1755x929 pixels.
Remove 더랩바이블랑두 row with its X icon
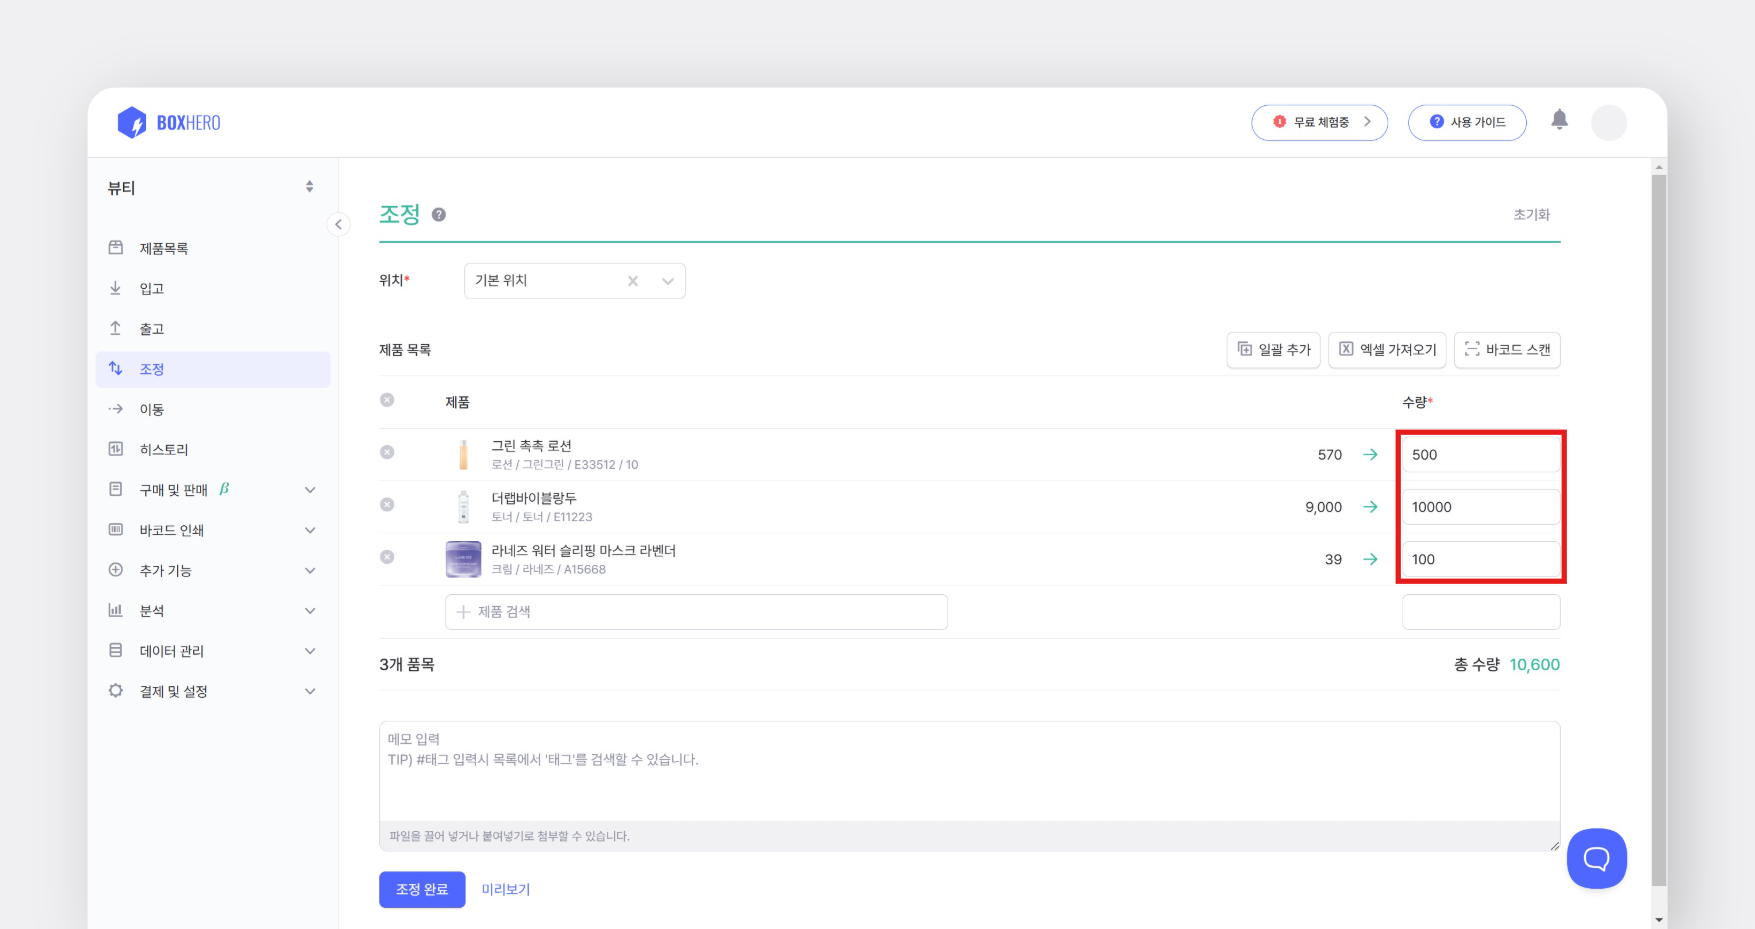point(387,505)
